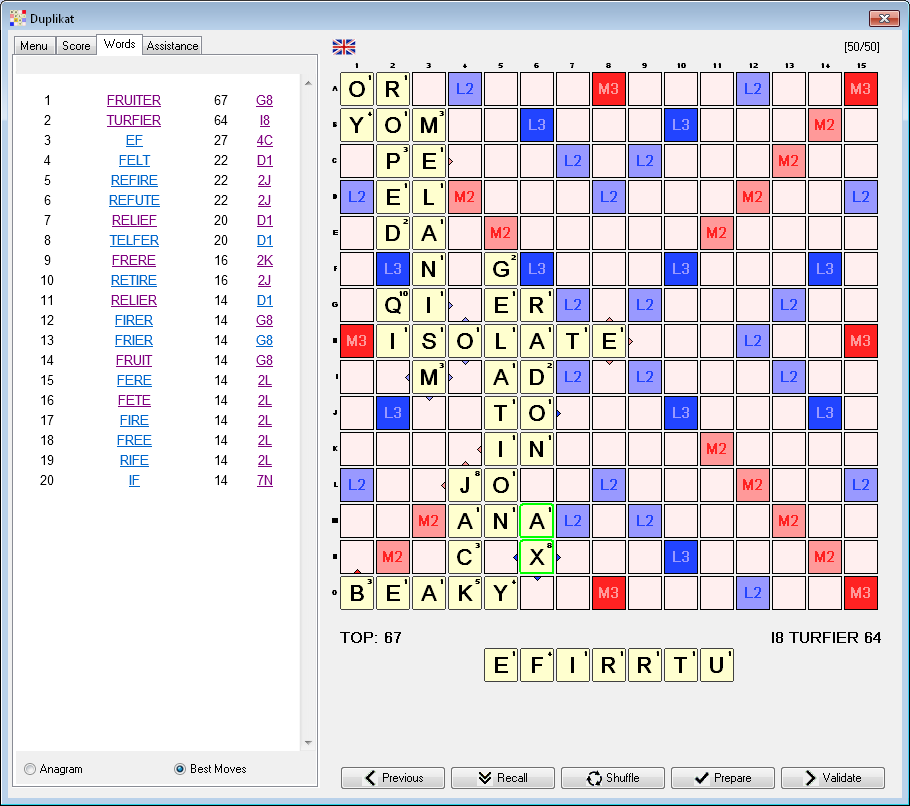Select the Anagram radio button
Screen dimensions: 910x806
pos(30,769)
